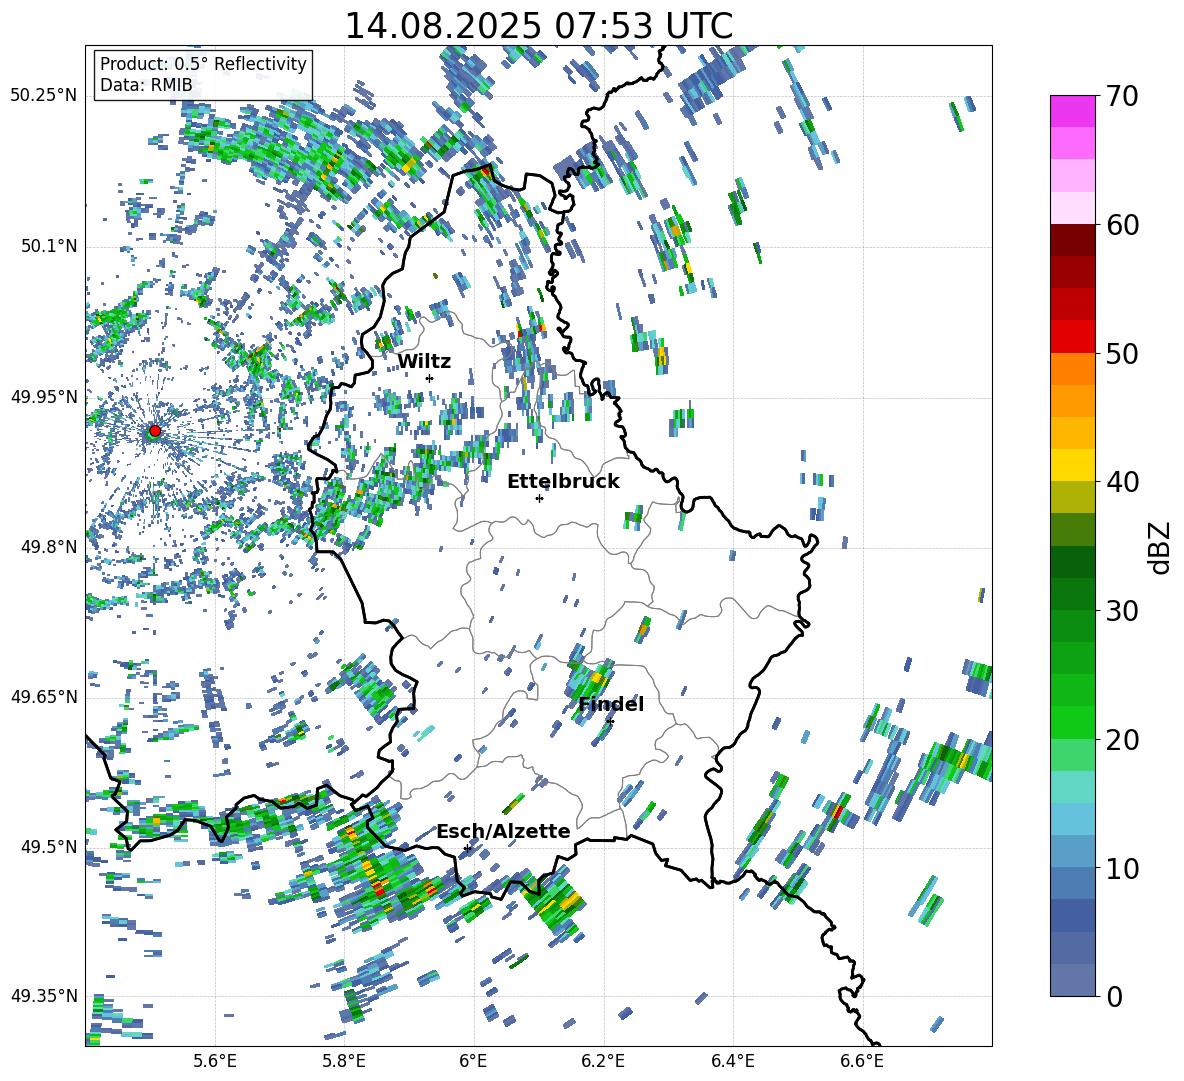
Task: Click the 49.5°N latitude label
Action: pos(50,846)
